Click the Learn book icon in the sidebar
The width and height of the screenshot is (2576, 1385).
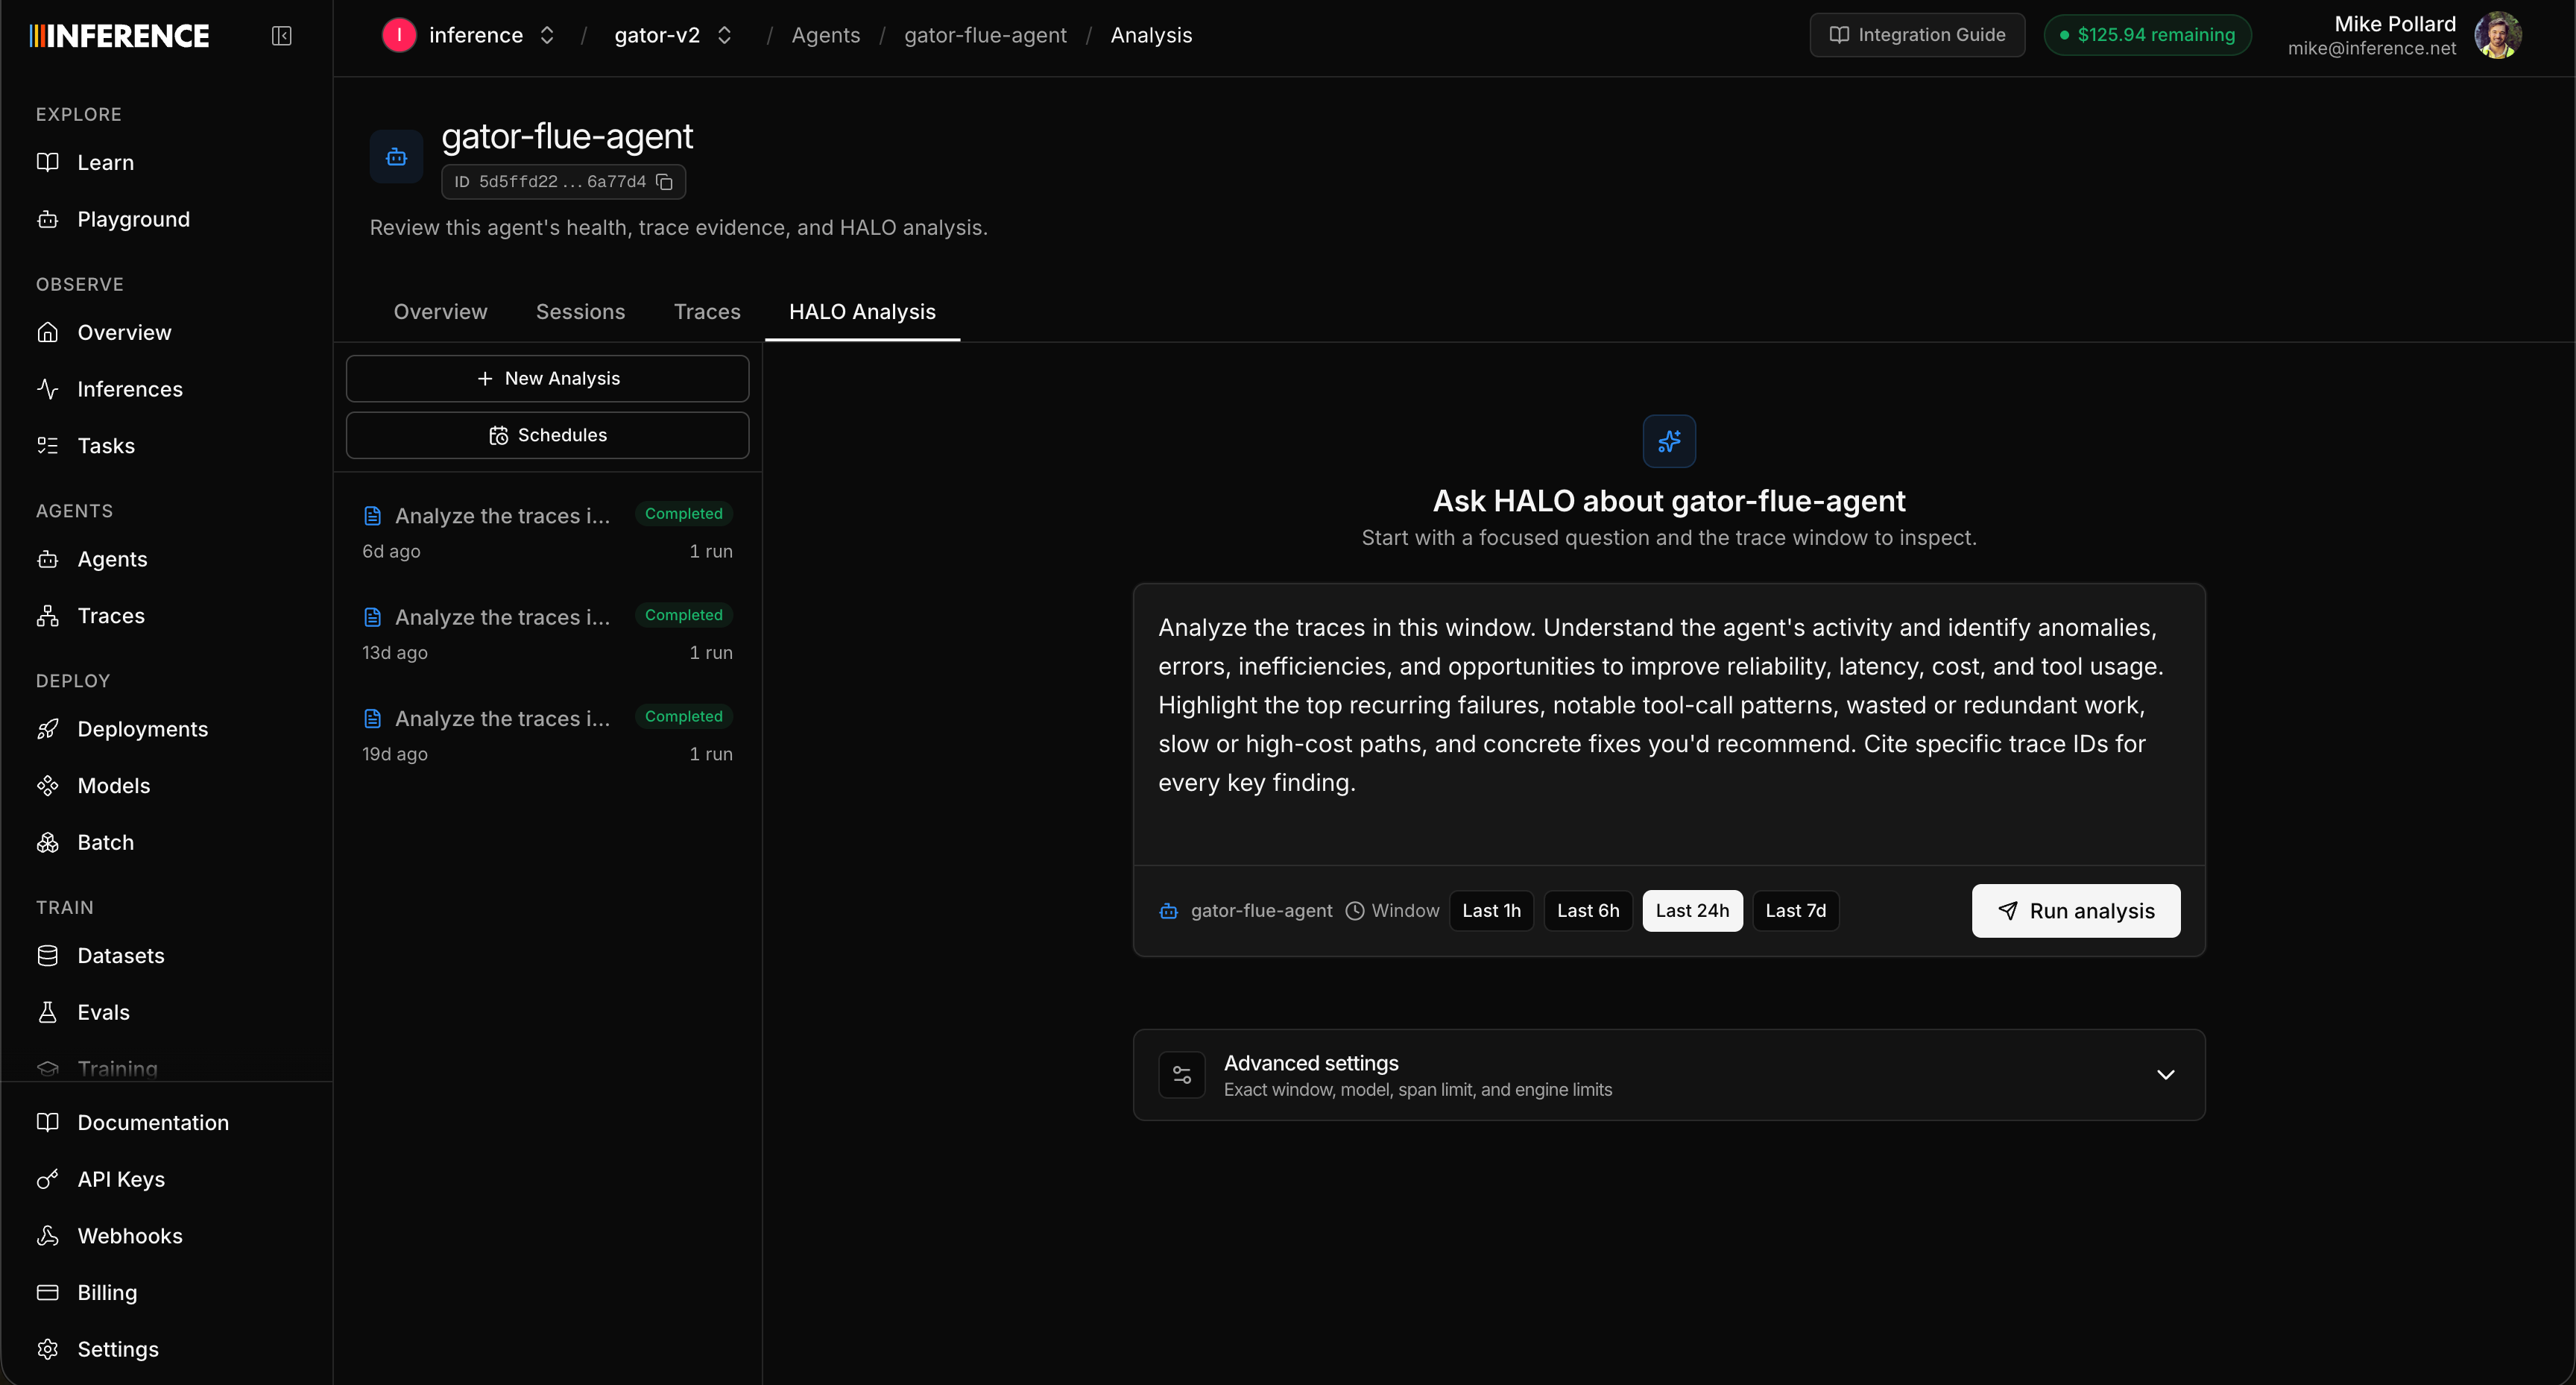pos(47,162)
